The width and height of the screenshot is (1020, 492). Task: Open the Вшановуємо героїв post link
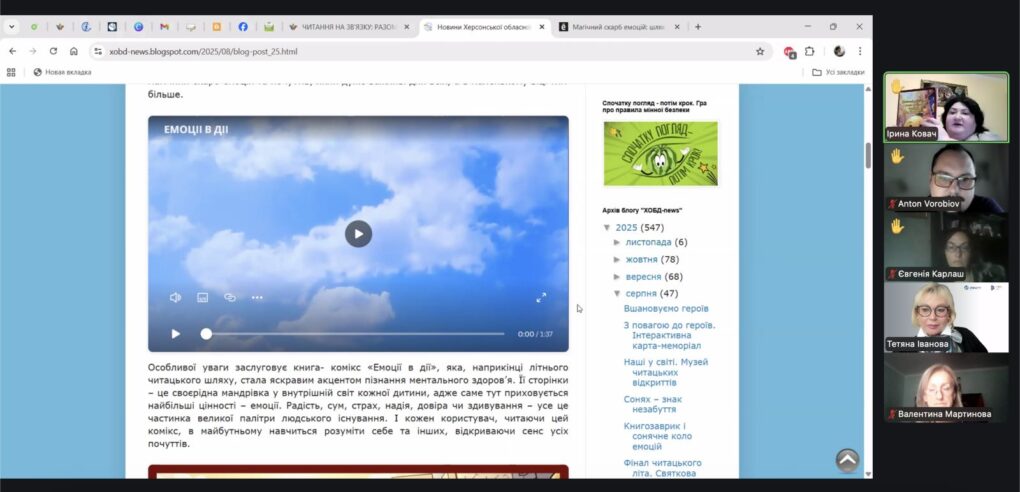665,308
